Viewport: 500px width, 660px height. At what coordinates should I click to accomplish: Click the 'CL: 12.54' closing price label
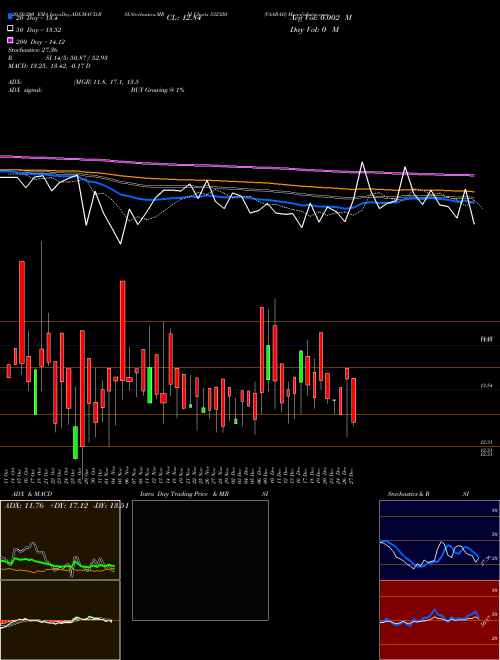point(184,18)
